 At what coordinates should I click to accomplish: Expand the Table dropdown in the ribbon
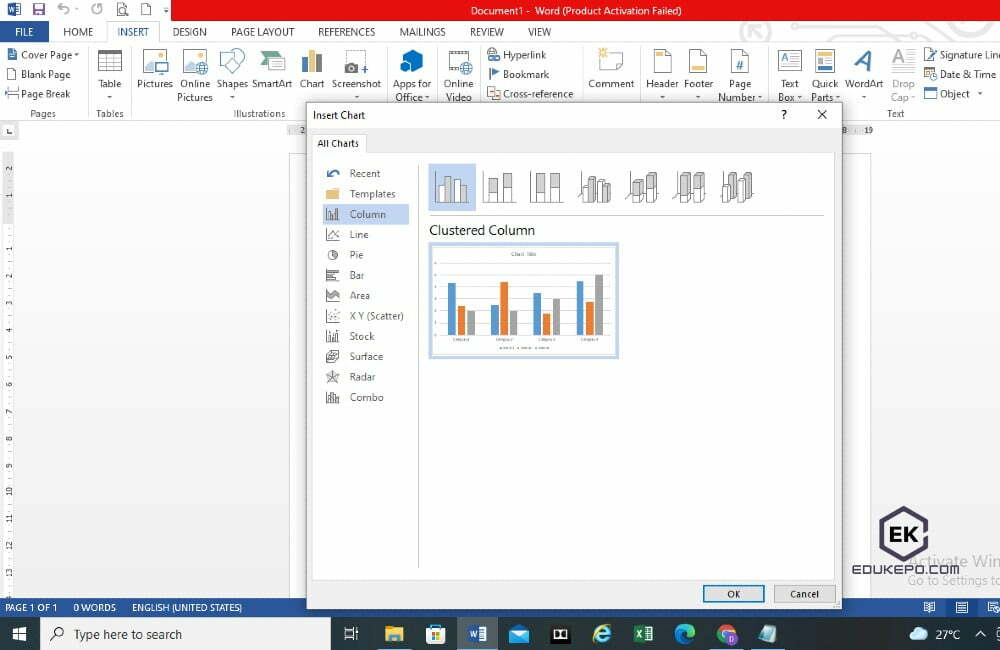tap(110, 97)
